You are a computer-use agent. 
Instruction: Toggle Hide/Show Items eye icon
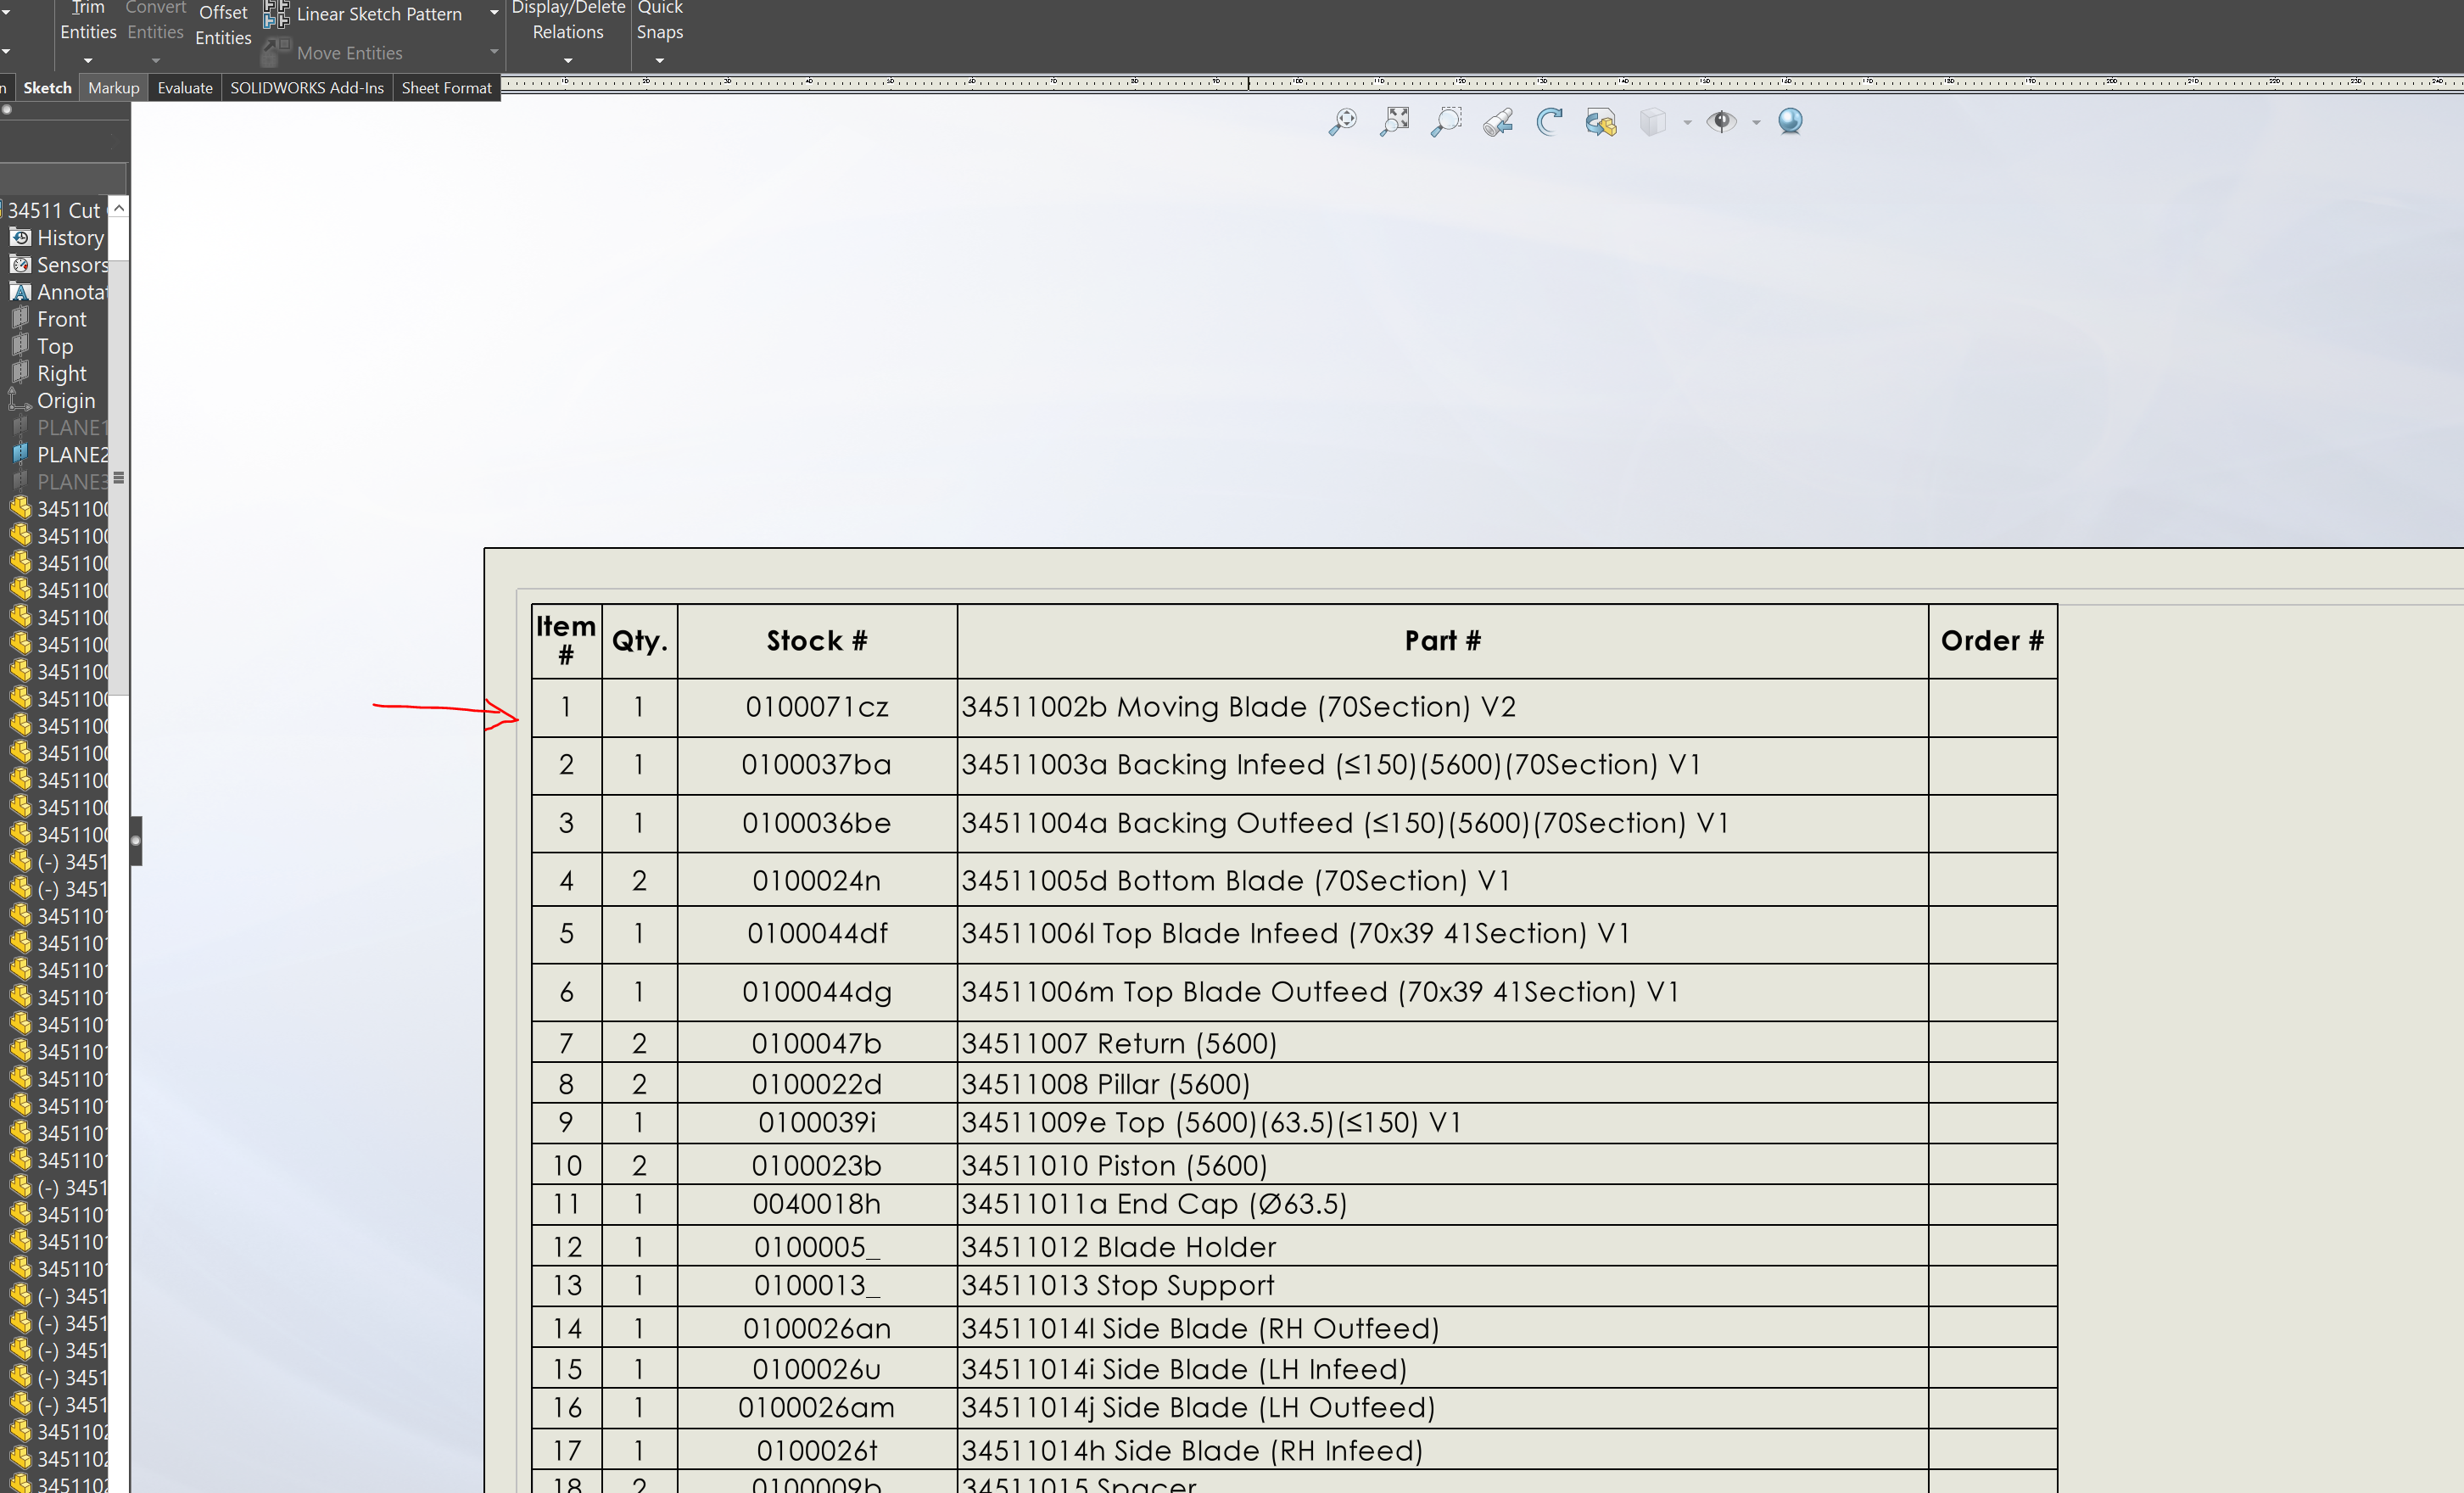tap(1721, 122)
